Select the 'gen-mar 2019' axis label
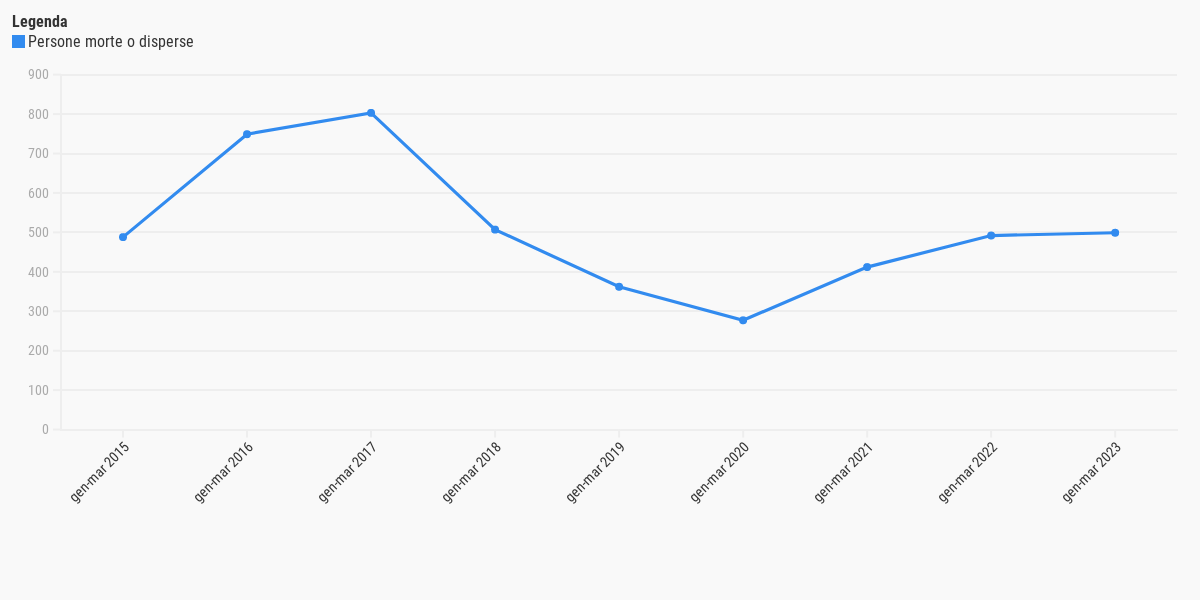This screenshot has height=600, width=1200. click(x=597, y=471)
